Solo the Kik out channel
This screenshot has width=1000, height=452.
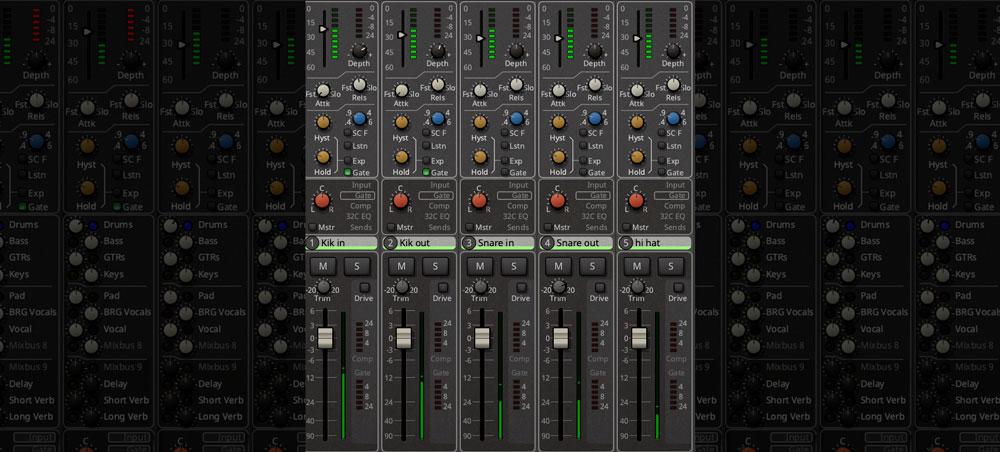coord(436,266)
